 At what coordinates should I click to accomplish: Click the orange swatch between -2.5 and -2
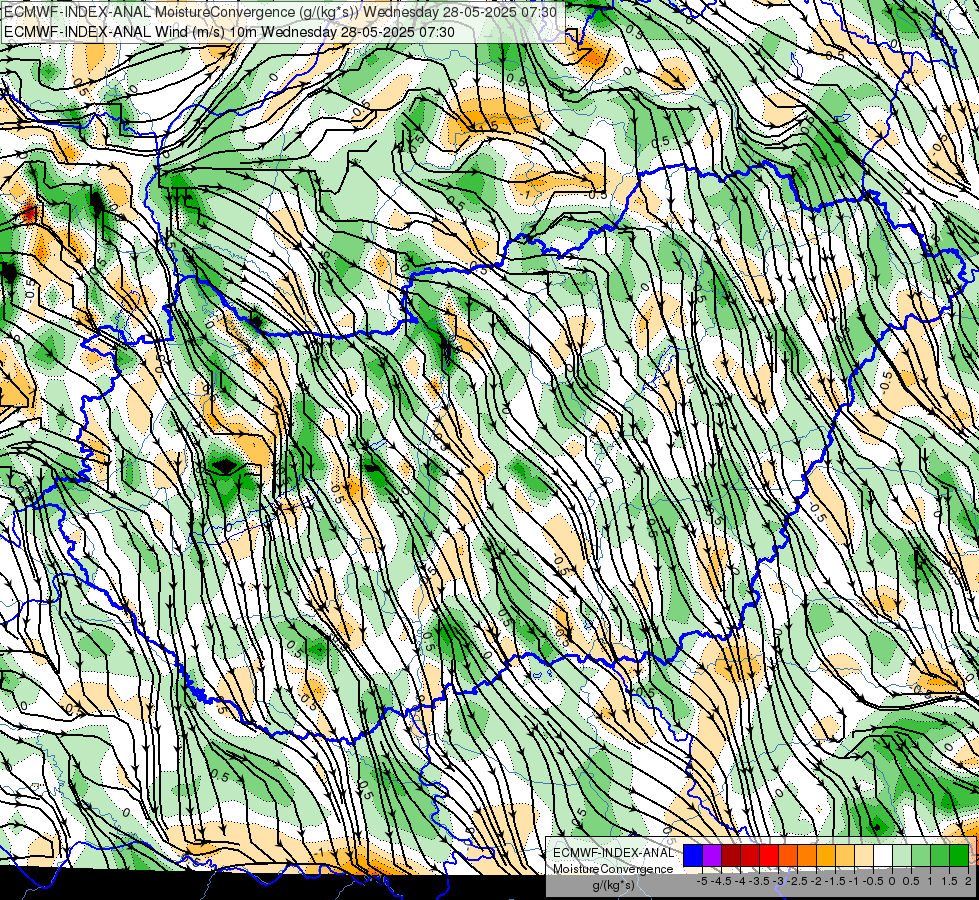point(807,855)
